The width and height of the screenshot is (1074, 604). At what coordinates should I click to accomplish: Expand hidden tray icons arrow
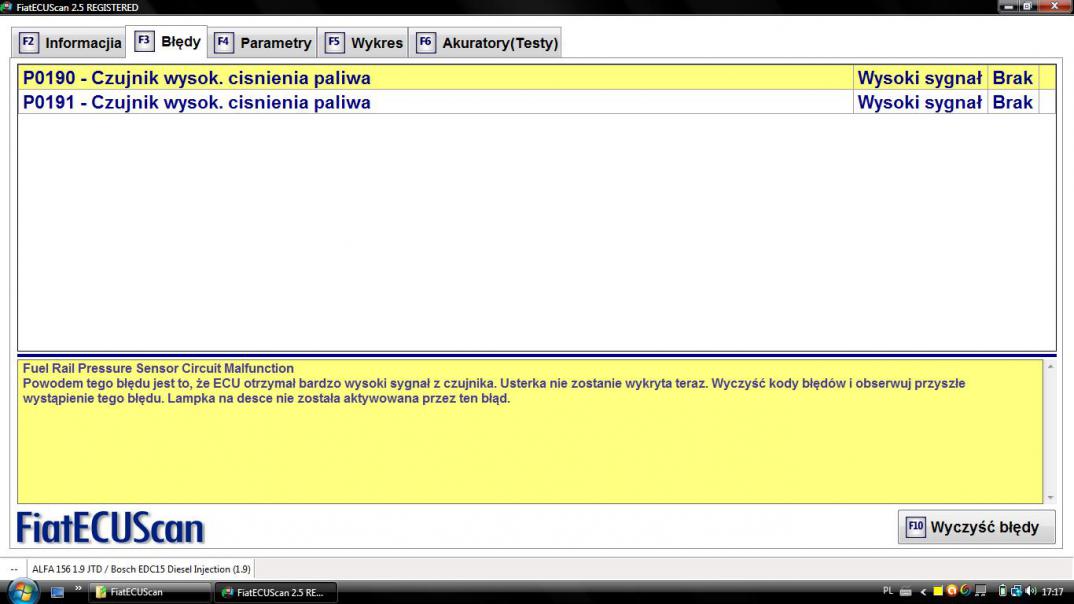[x=923, y=592]
